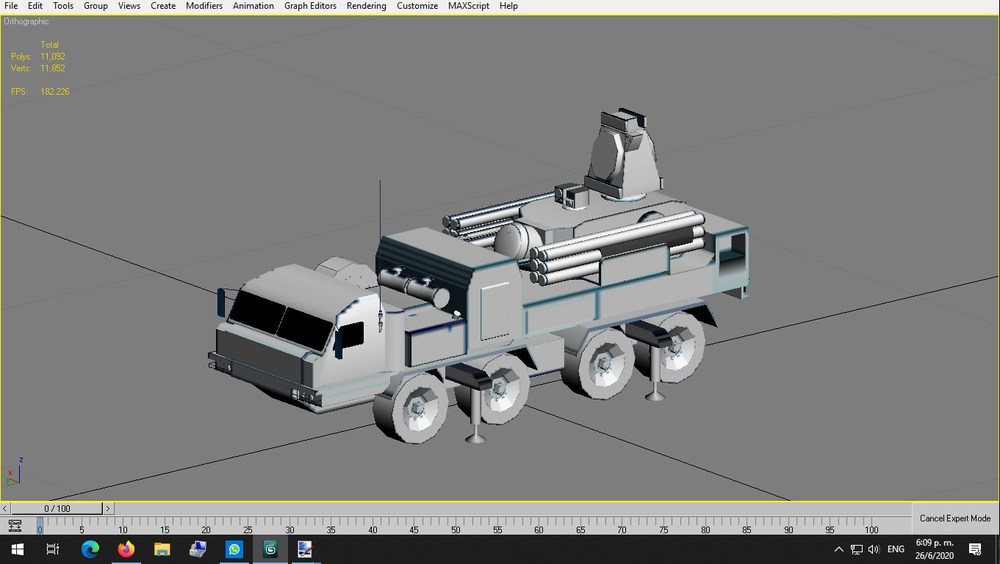The width and height of the screenshot is (1000, 564).
Task: Open the Graph Editors menu
Action: point(310,6)
